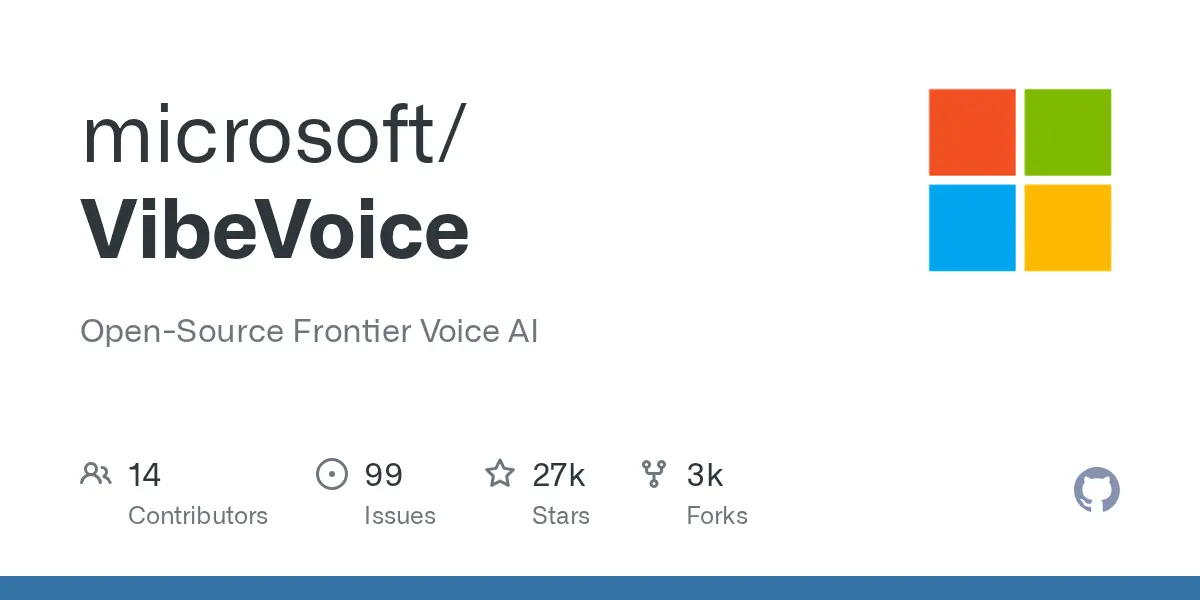Click the green square in Microsoft logo
1200x600 pixels.
pos(1068,132)
